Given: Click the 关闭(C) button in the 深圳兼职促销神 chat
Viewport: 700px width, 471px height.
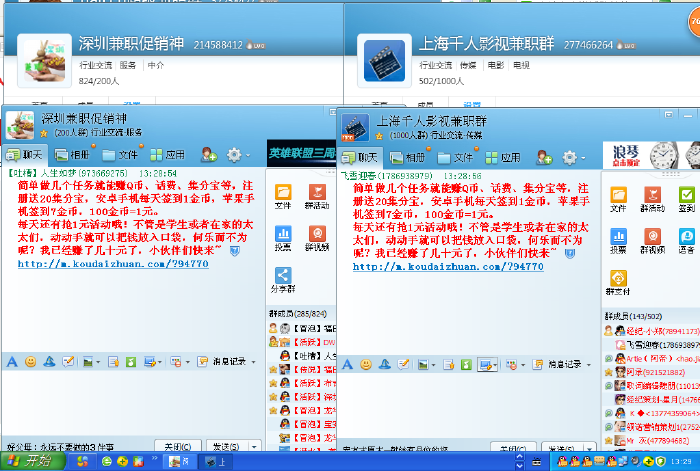Looking at the screenshot, I should (x=178, y=446).
